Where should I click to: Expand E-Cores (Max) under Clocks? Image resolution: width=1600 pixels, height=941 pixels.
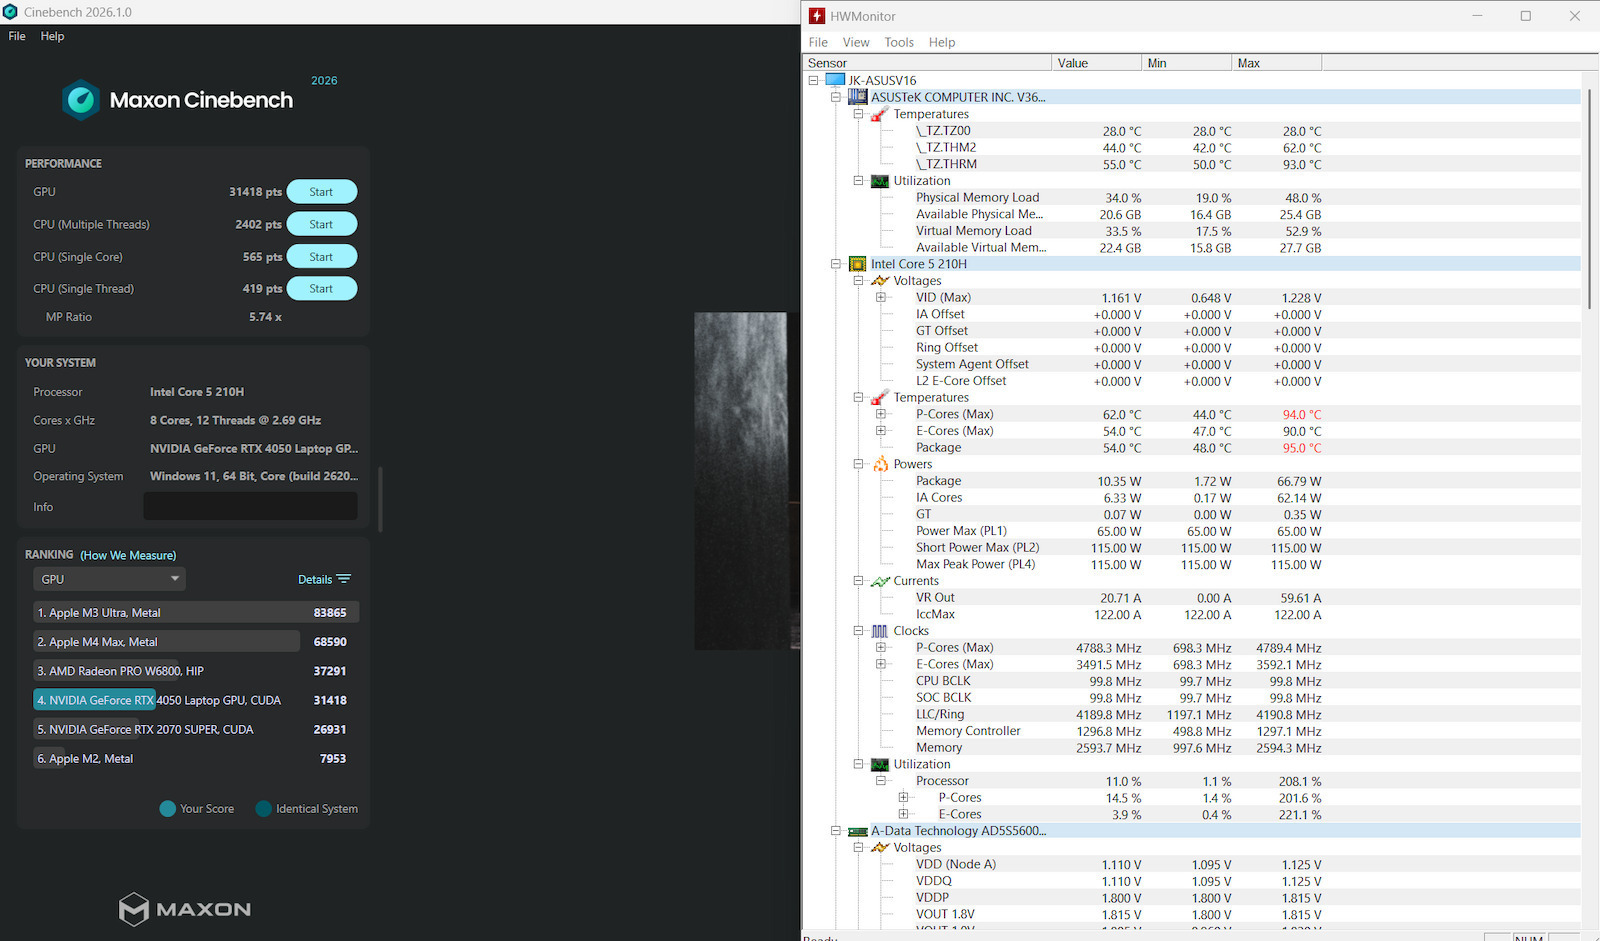[881, 664]
